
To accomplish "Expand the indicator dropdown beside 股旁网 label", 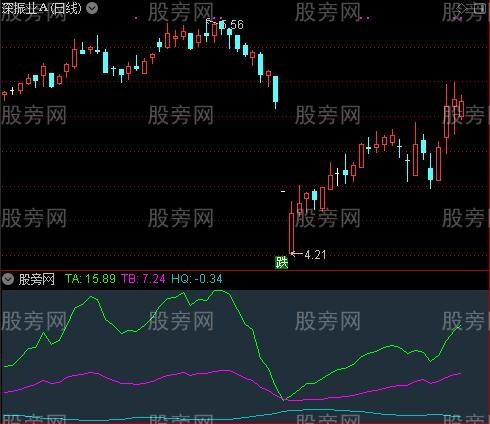I will click(x=8, y=279).
